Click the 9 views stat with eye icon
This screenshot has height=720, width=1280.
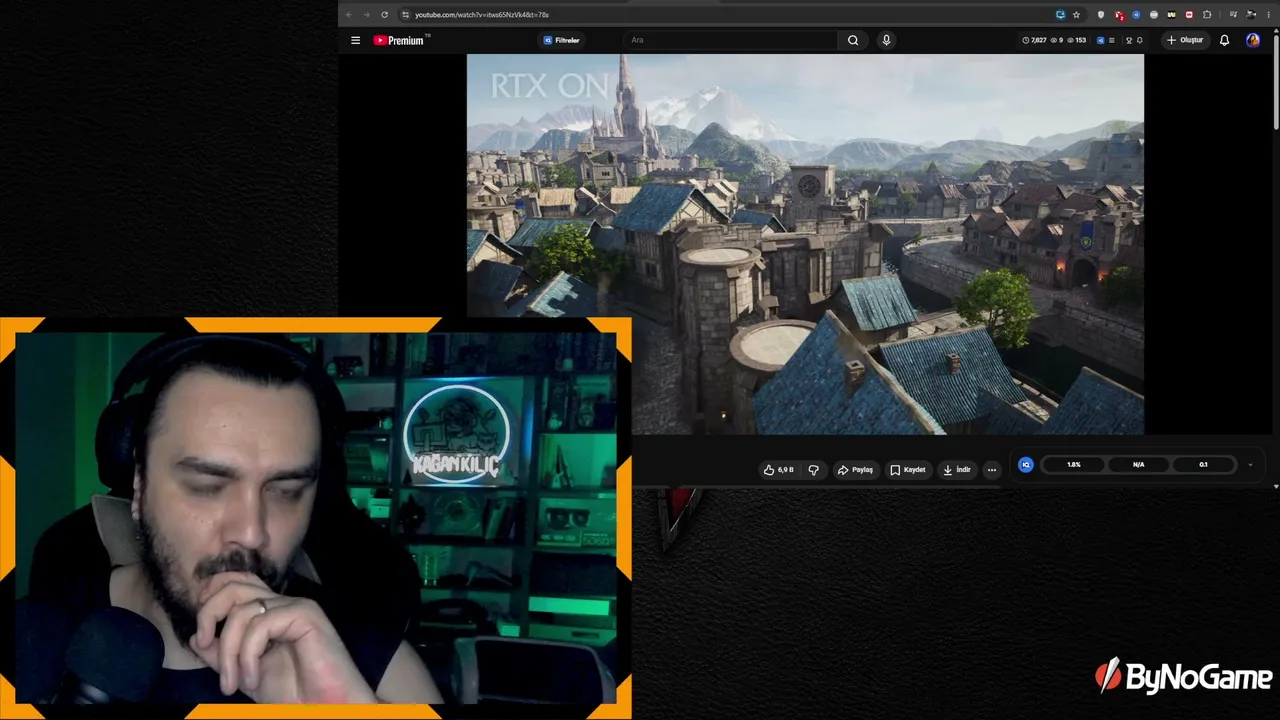click(1057, 40)
